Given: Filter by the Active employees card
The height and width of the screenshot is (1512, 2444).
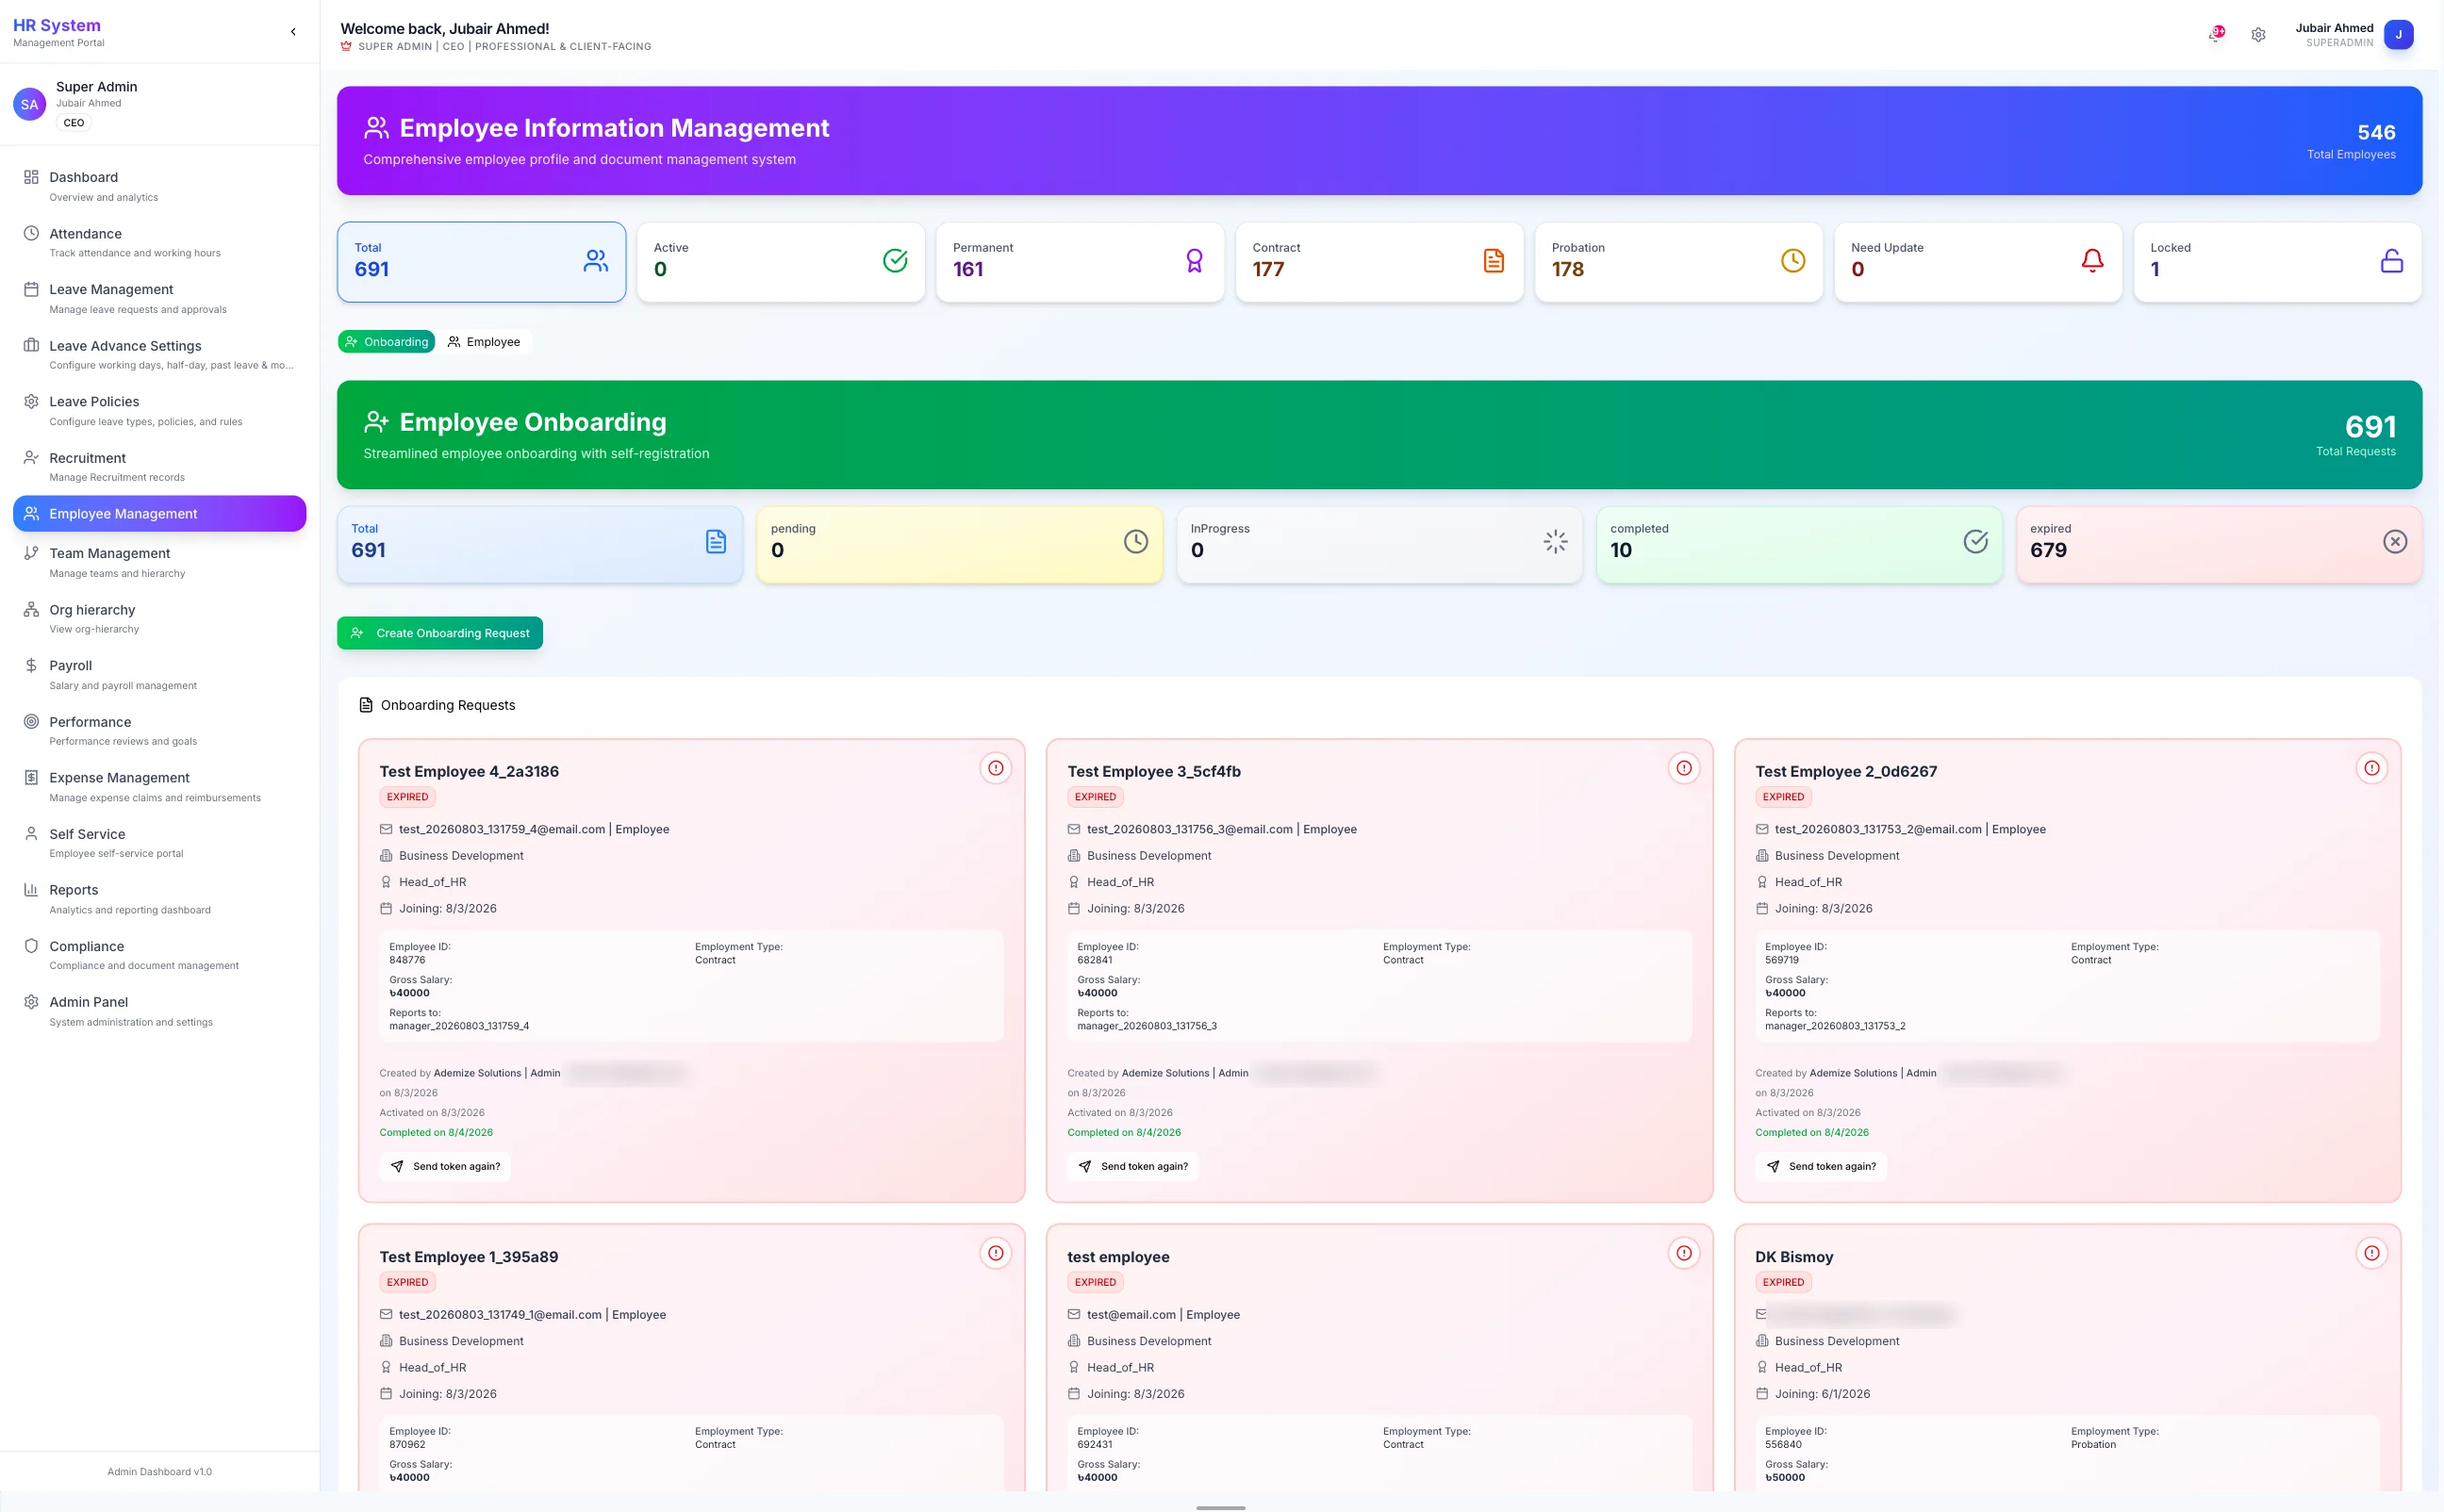Looking at the screenshot, I should tap(781, 262).
